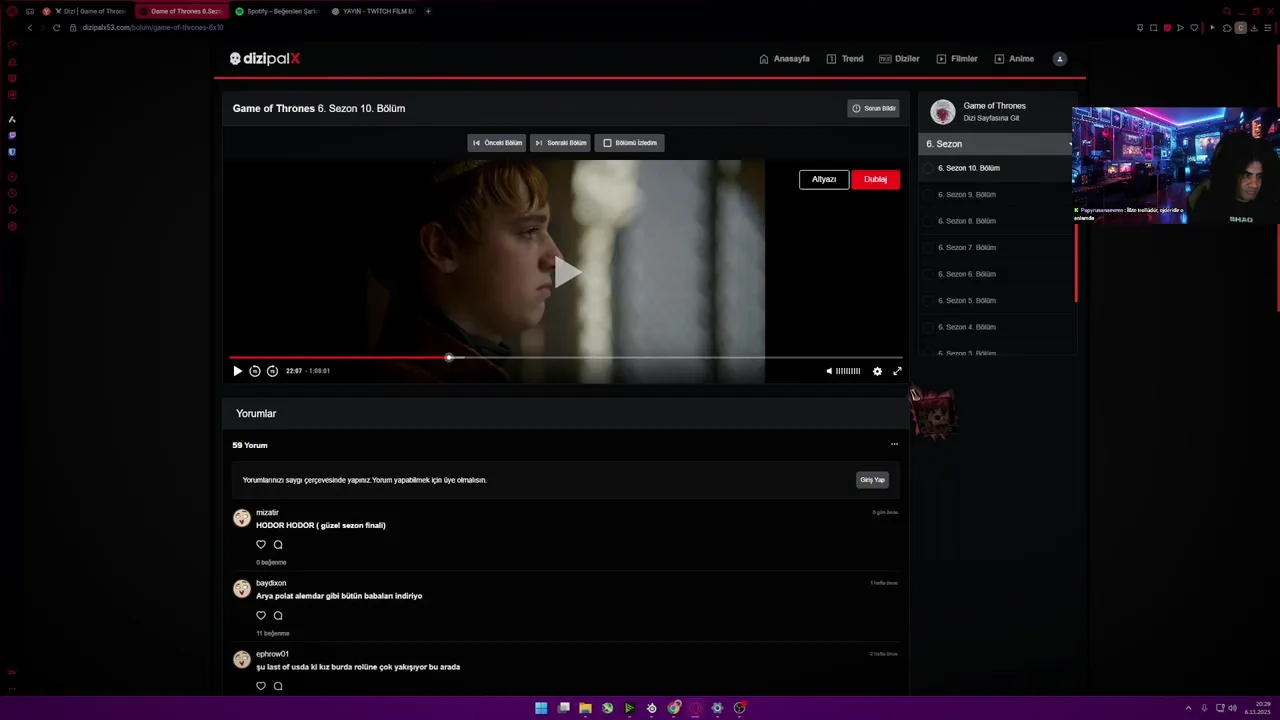Switch to first Dizi Game of Thrones tab
Viewport: 1280px width, 720px height.
pyautogui.click(x=85, y=11)
